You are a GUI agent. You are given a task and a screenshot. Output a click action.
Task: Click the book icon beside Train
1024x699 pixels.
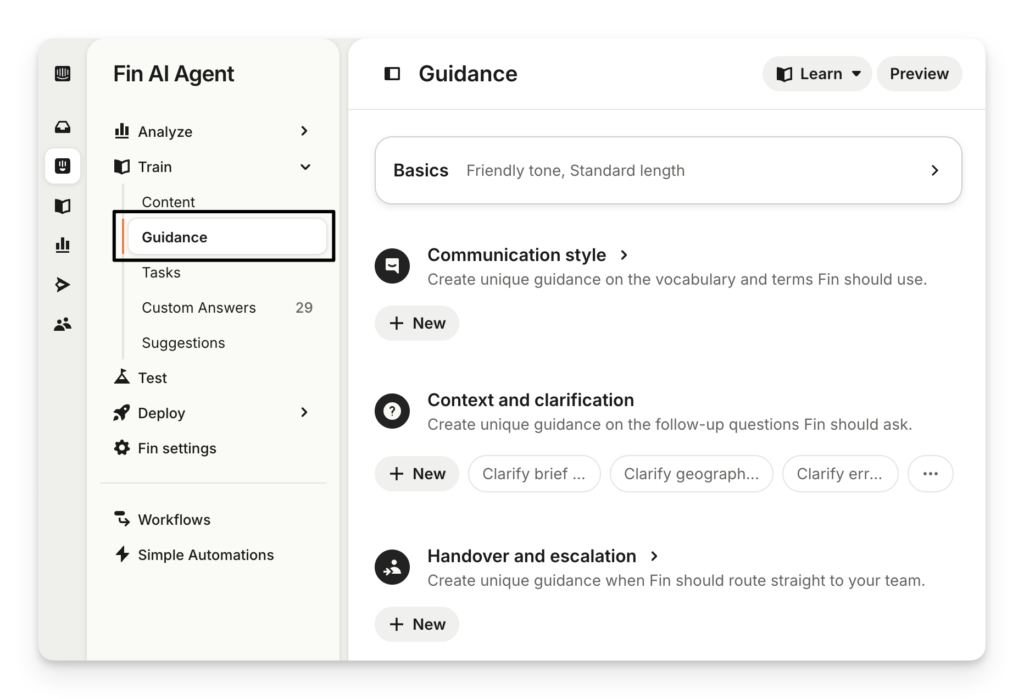pyautogui.click(x=122, y=167)
